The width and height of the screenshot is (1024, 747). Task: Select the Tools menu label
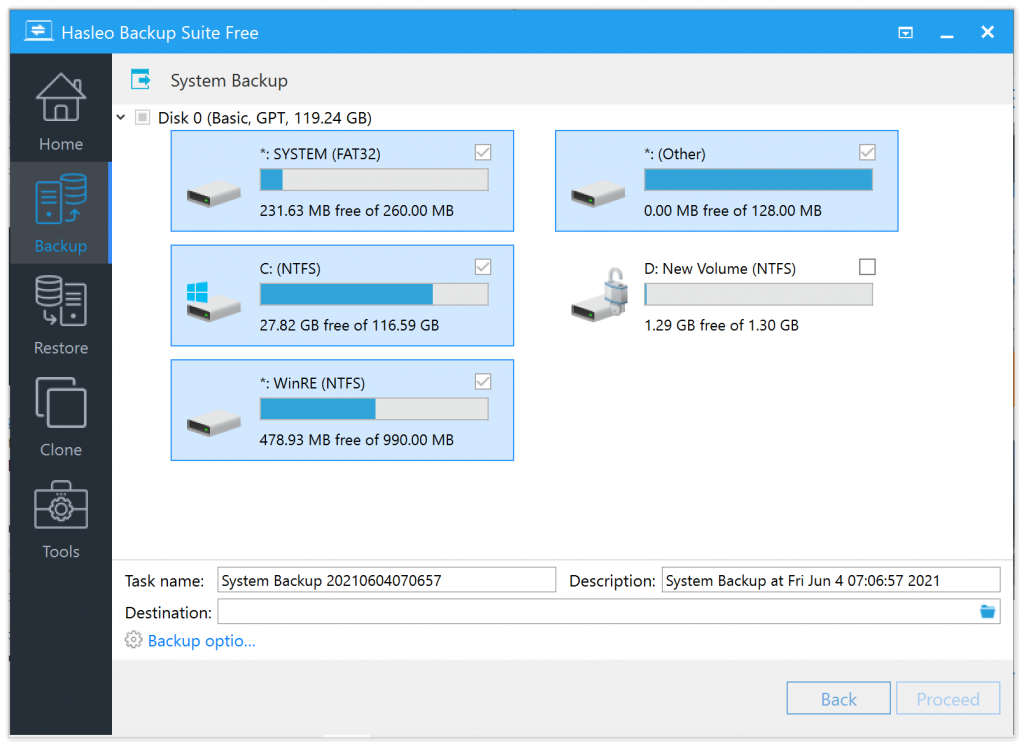(61, 552)
